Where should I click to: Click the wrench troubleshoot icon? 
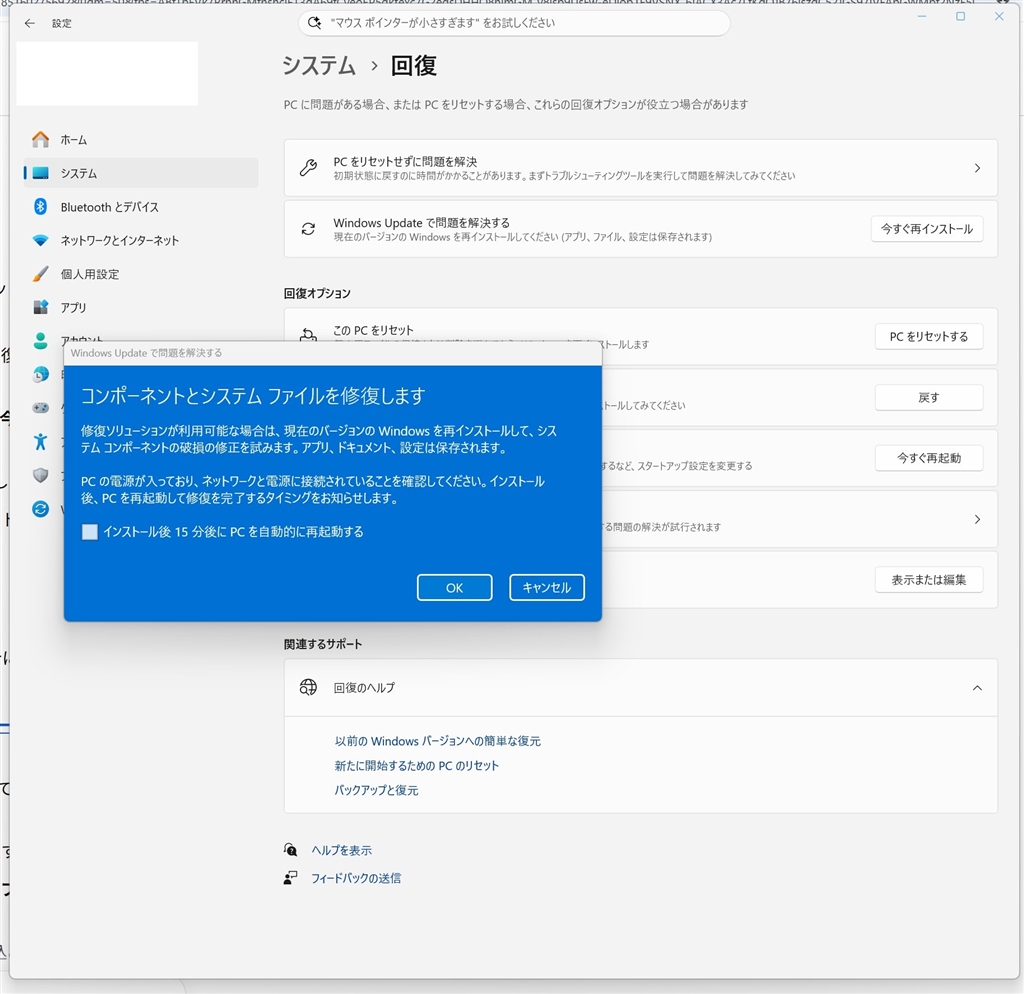pyautogui.click(x=308, y=168)
